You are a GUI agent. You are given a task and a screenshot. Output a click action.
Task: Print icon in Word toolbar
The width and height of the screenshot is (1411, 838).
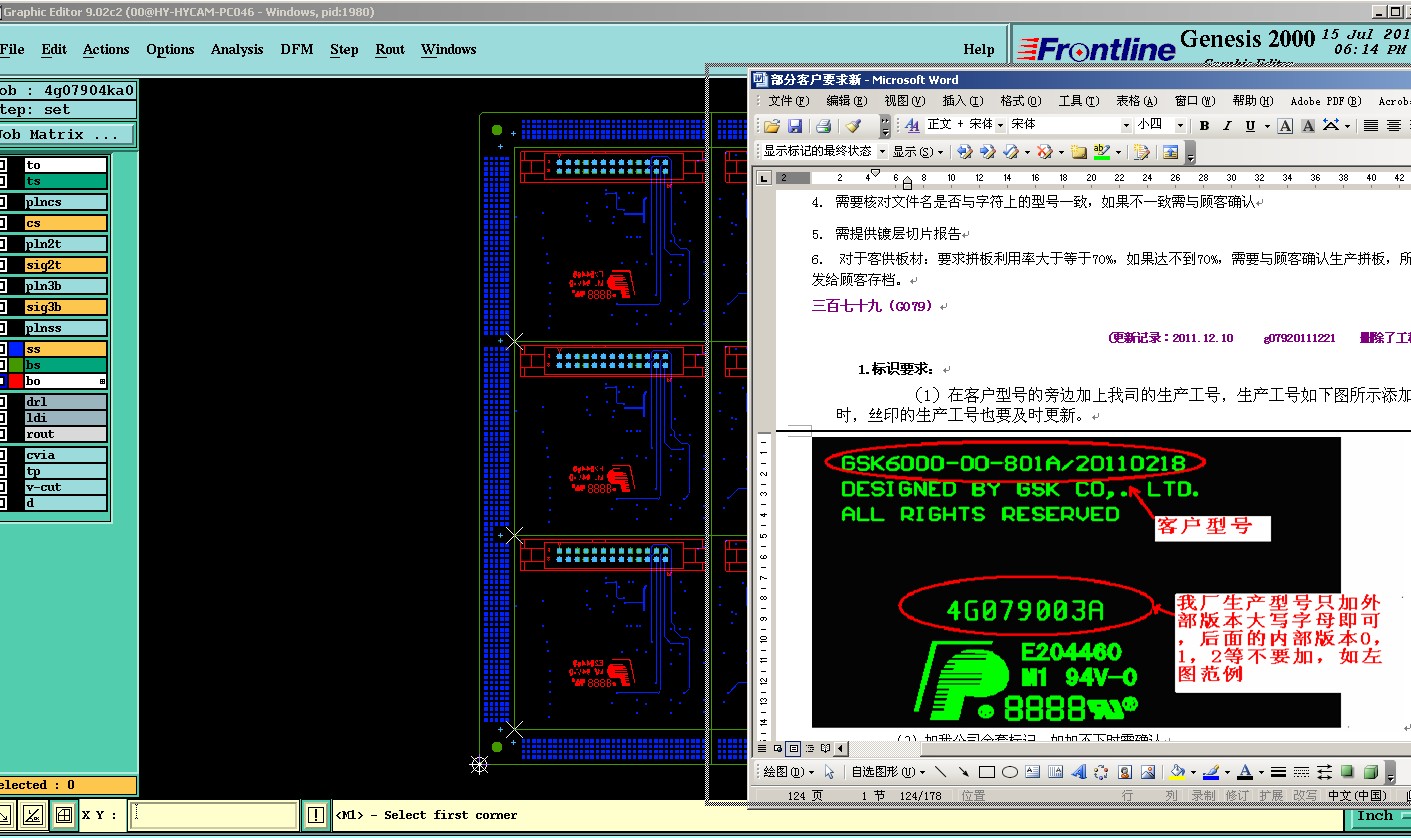tap(823, 125)
